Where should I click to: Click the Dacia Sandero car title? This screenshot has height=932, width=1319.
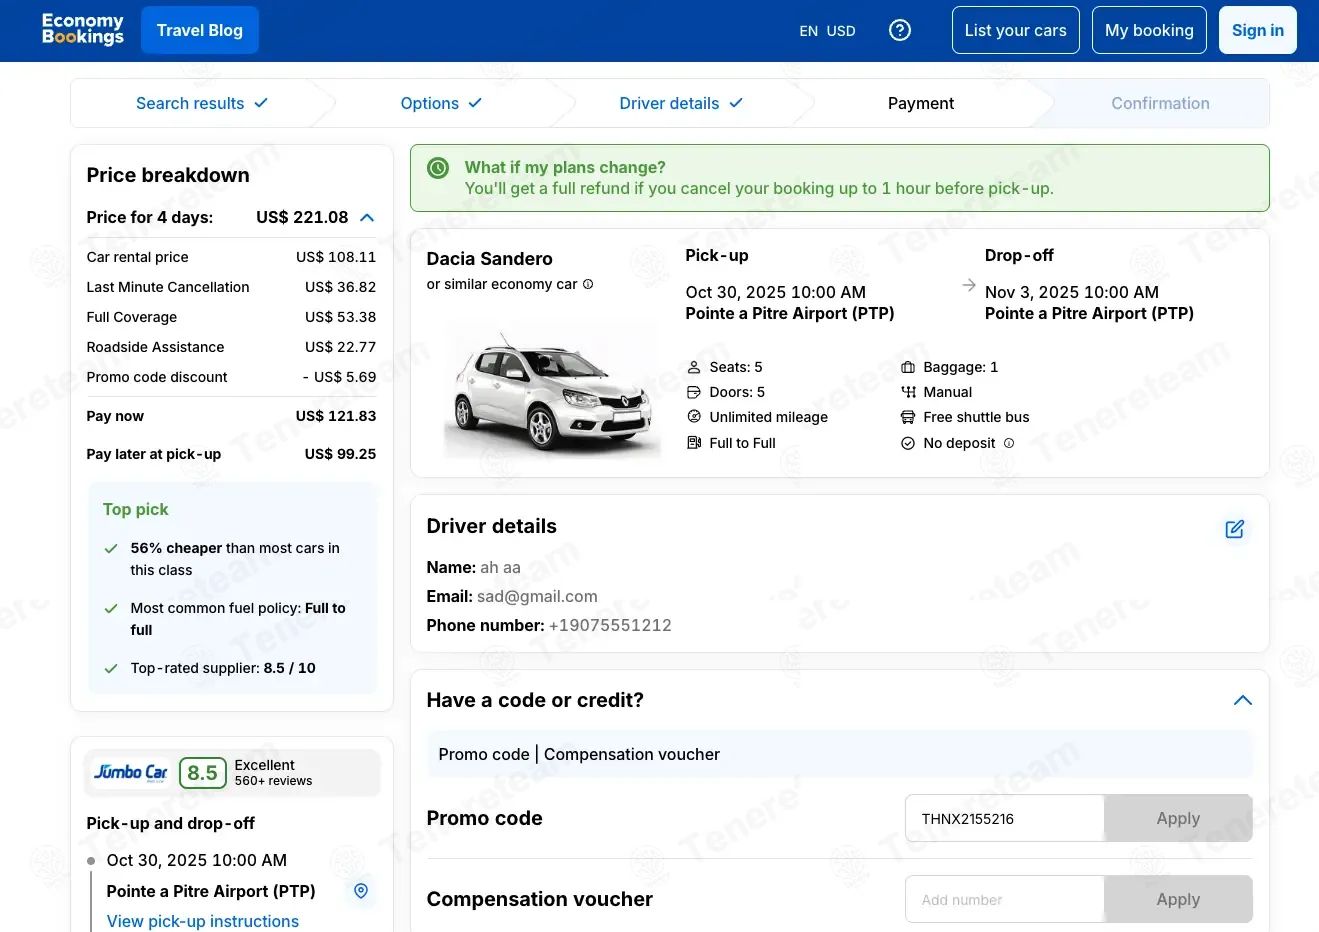click(489, 259)
